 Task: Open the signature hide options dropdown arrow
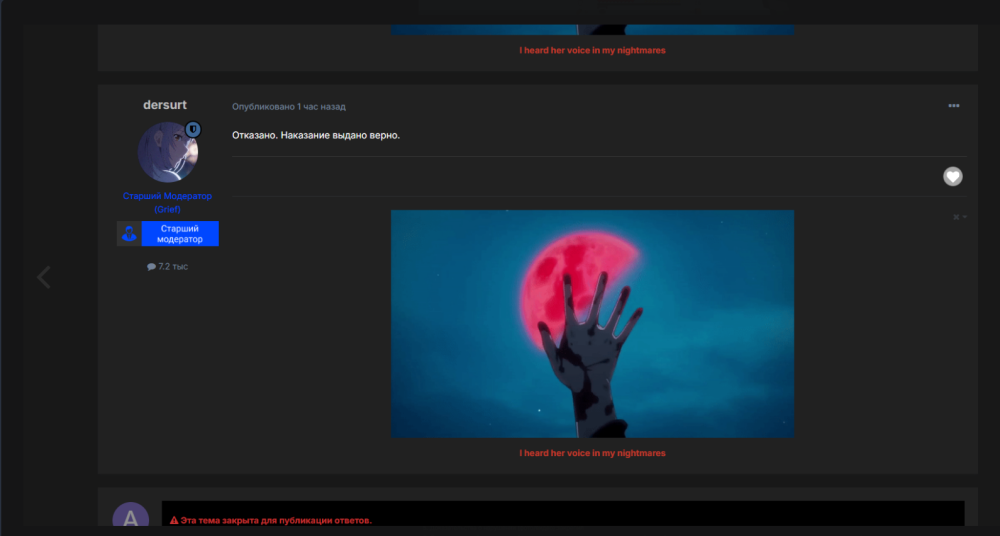coord(964,217)
